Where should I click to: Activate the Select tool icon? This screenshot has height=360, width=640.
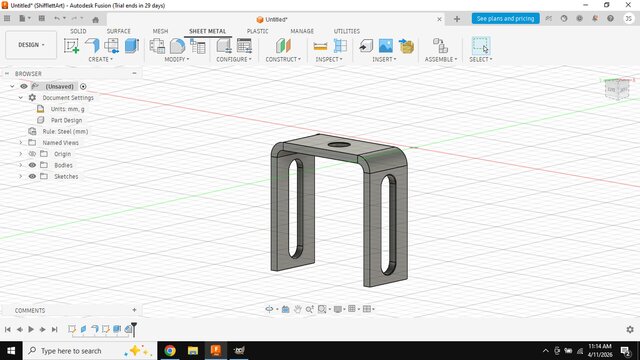coord(481,46)
